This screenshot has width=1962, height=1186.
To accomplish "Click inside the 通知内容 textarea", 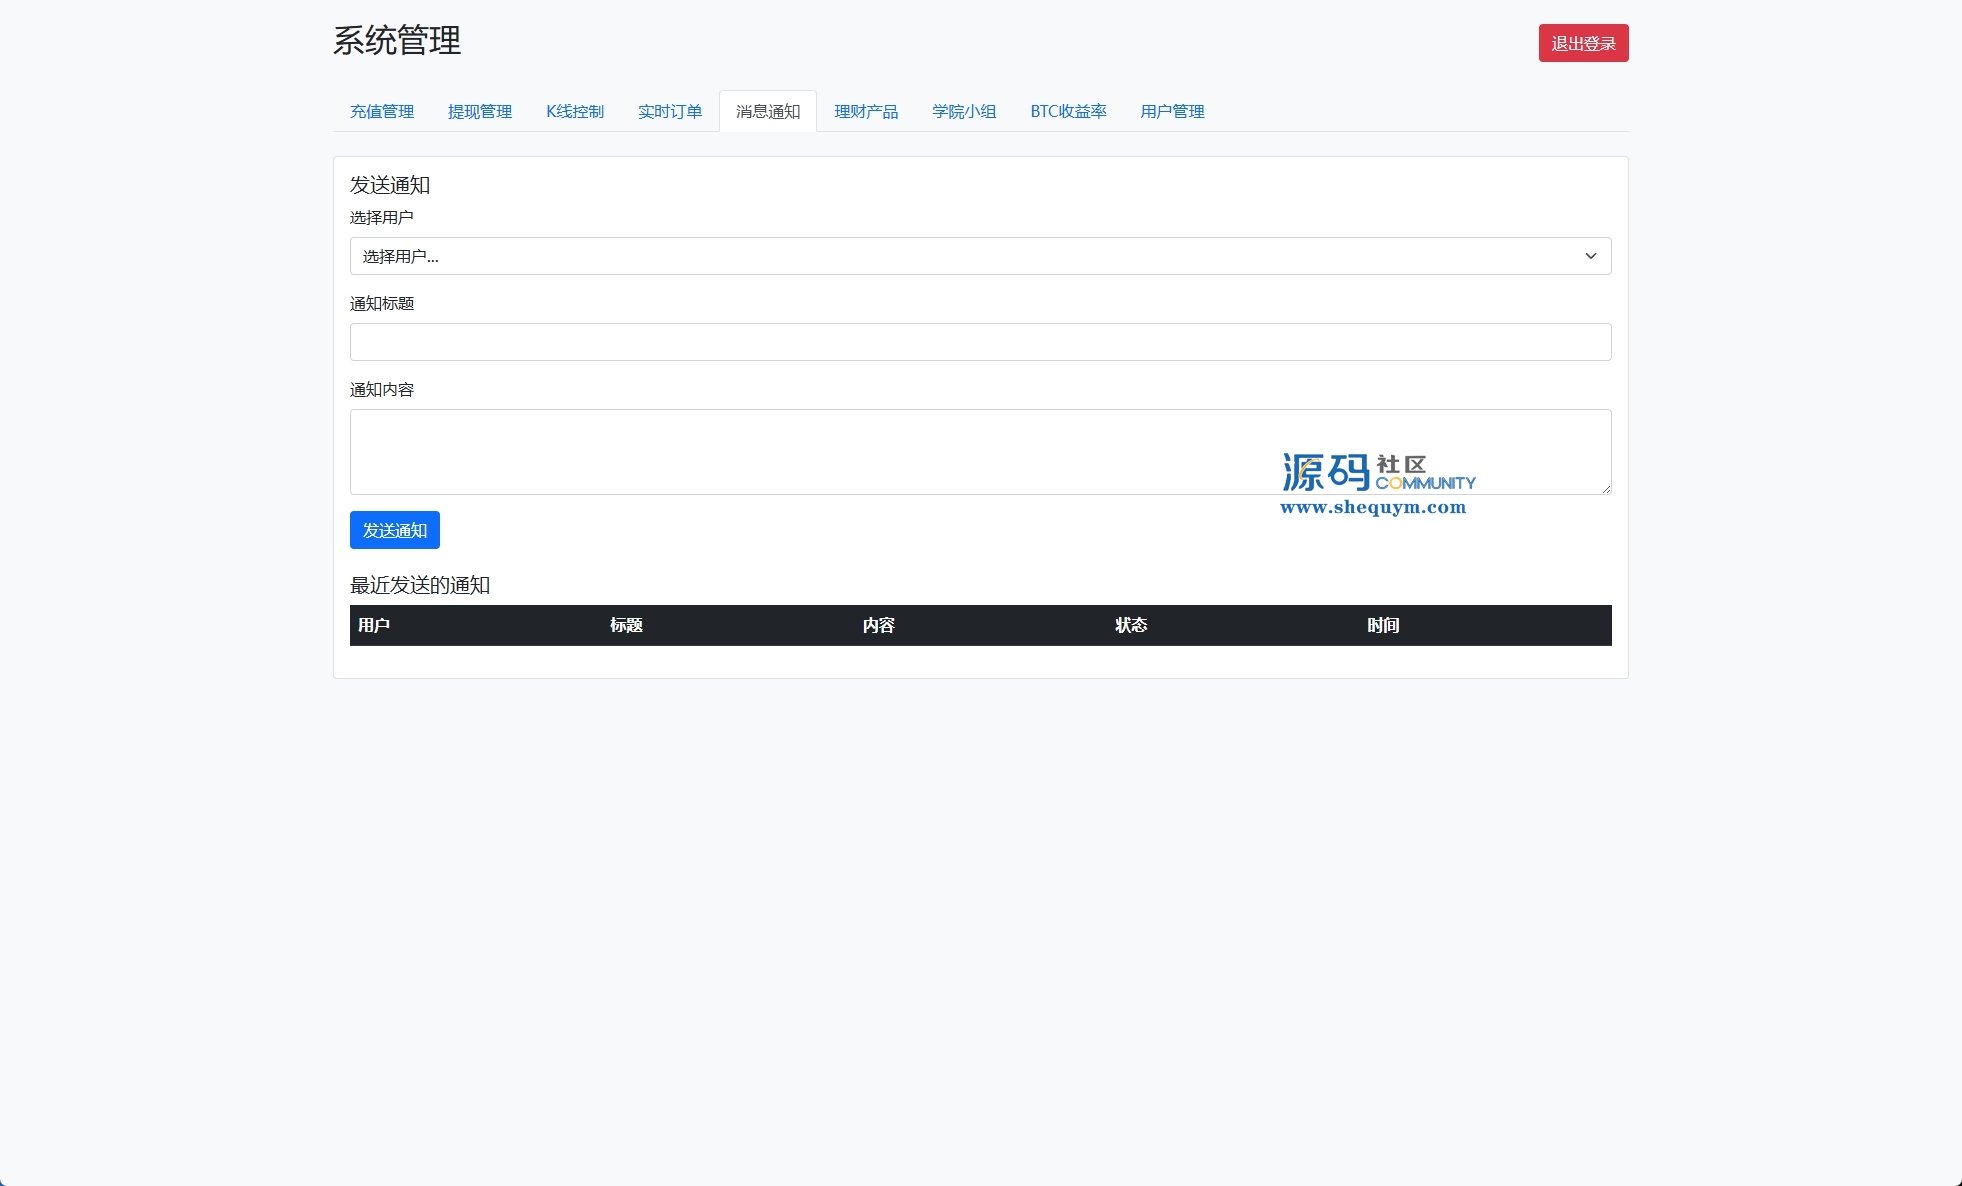I will pyautogui.click(x=800, y=451).
